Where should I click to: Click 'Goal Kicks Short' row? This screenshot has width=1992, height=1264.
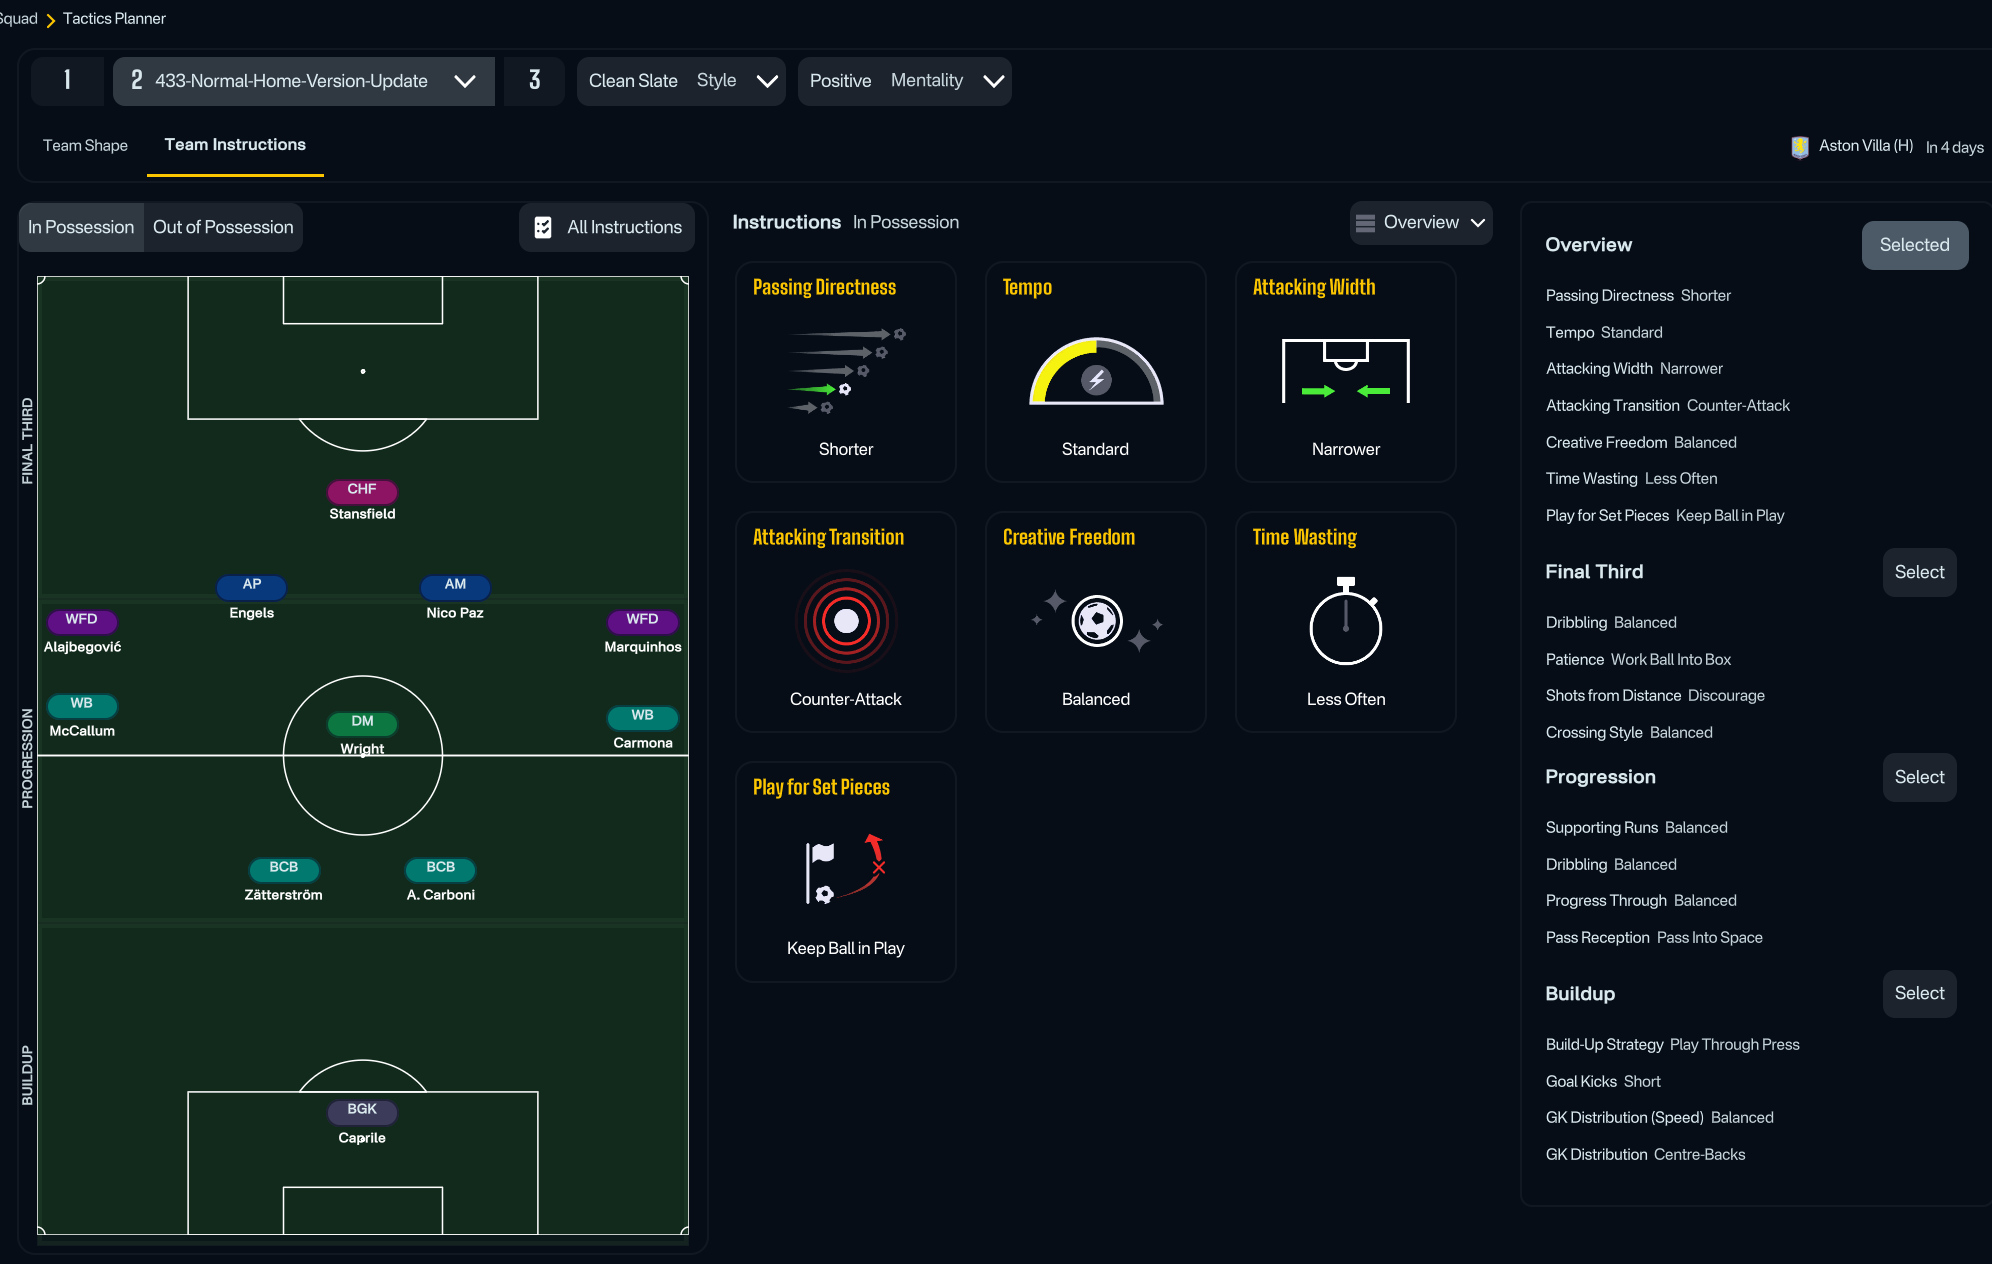1603,1082
